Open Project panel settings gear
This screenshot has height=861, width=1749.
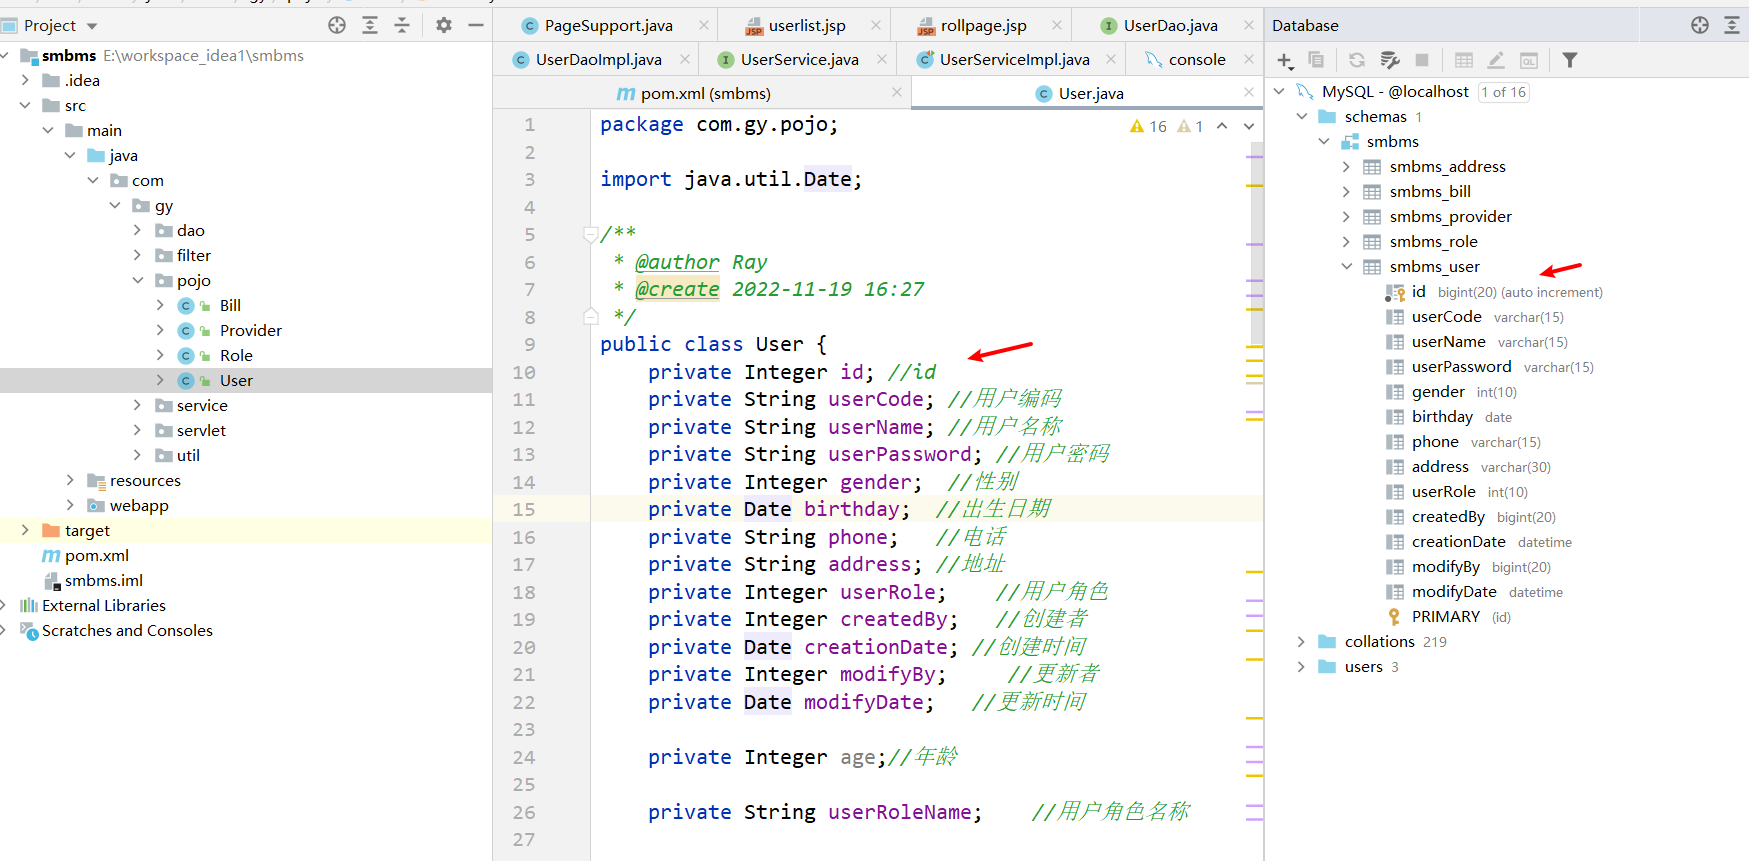tap(444, 25)
